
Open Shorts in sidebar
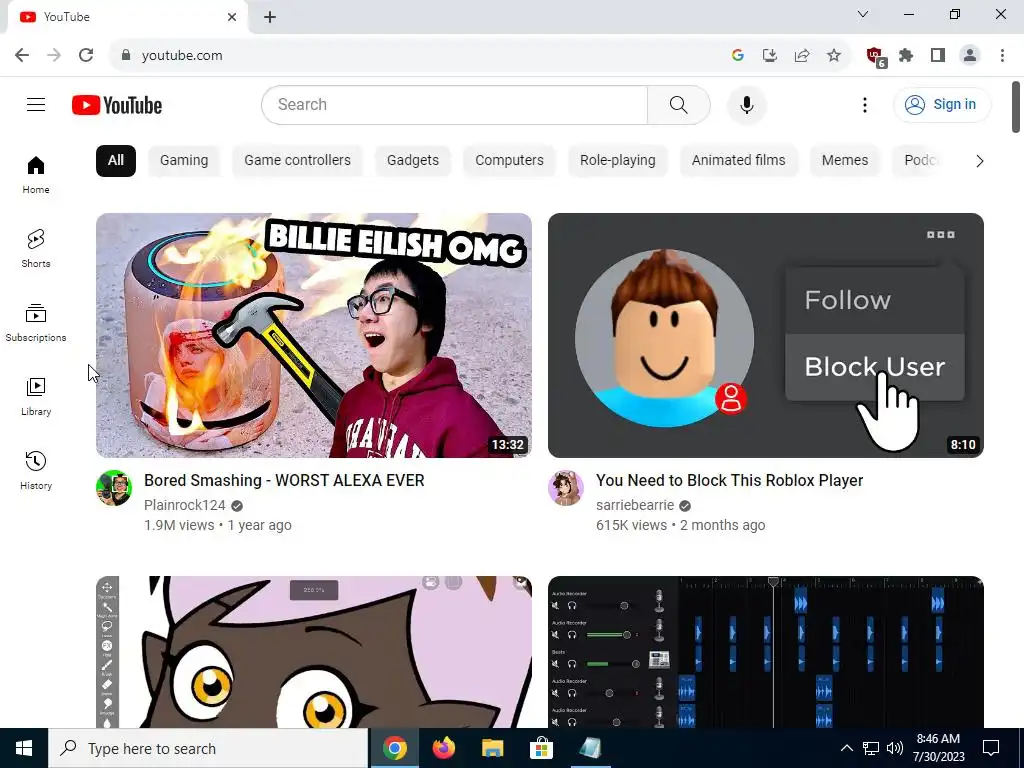(x=36, y=249)
